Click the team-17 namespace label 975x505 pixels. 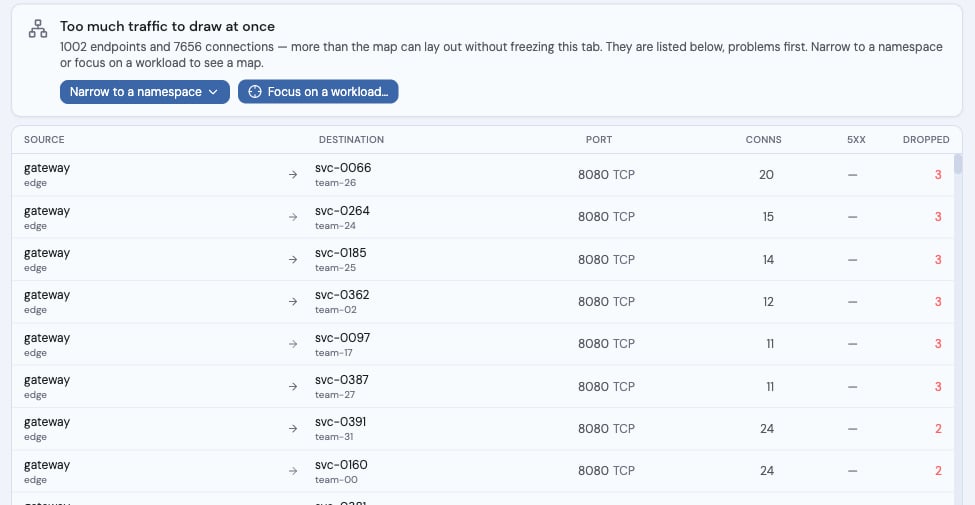[x=335, y=353]
